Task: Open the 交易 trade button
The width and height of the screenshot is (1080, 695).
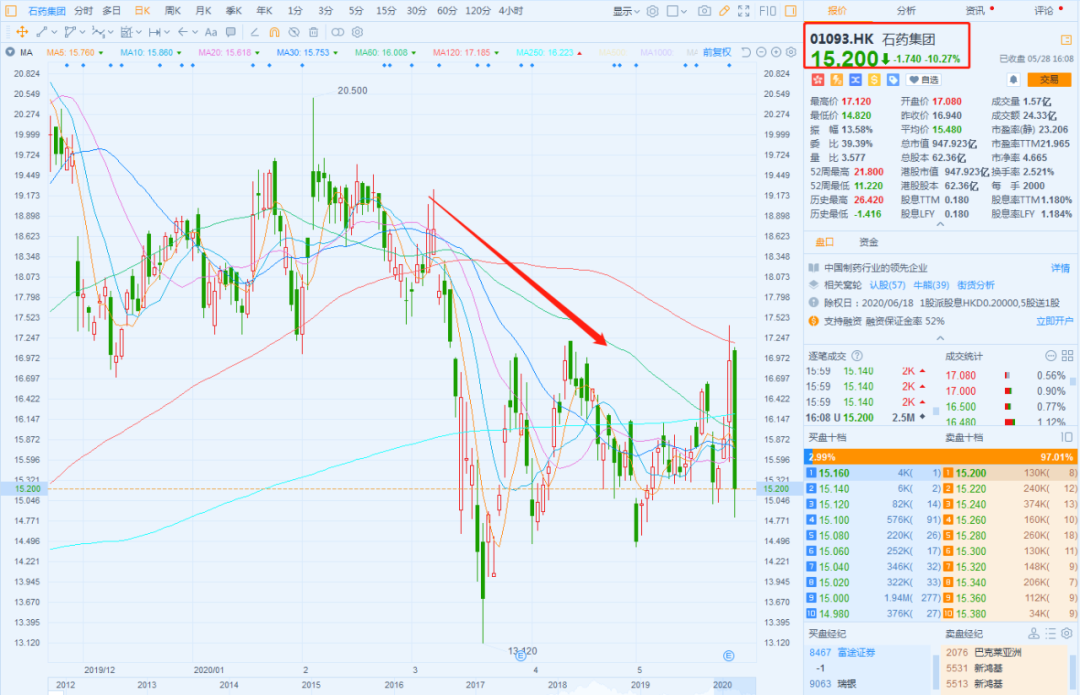Action: 1049,80
